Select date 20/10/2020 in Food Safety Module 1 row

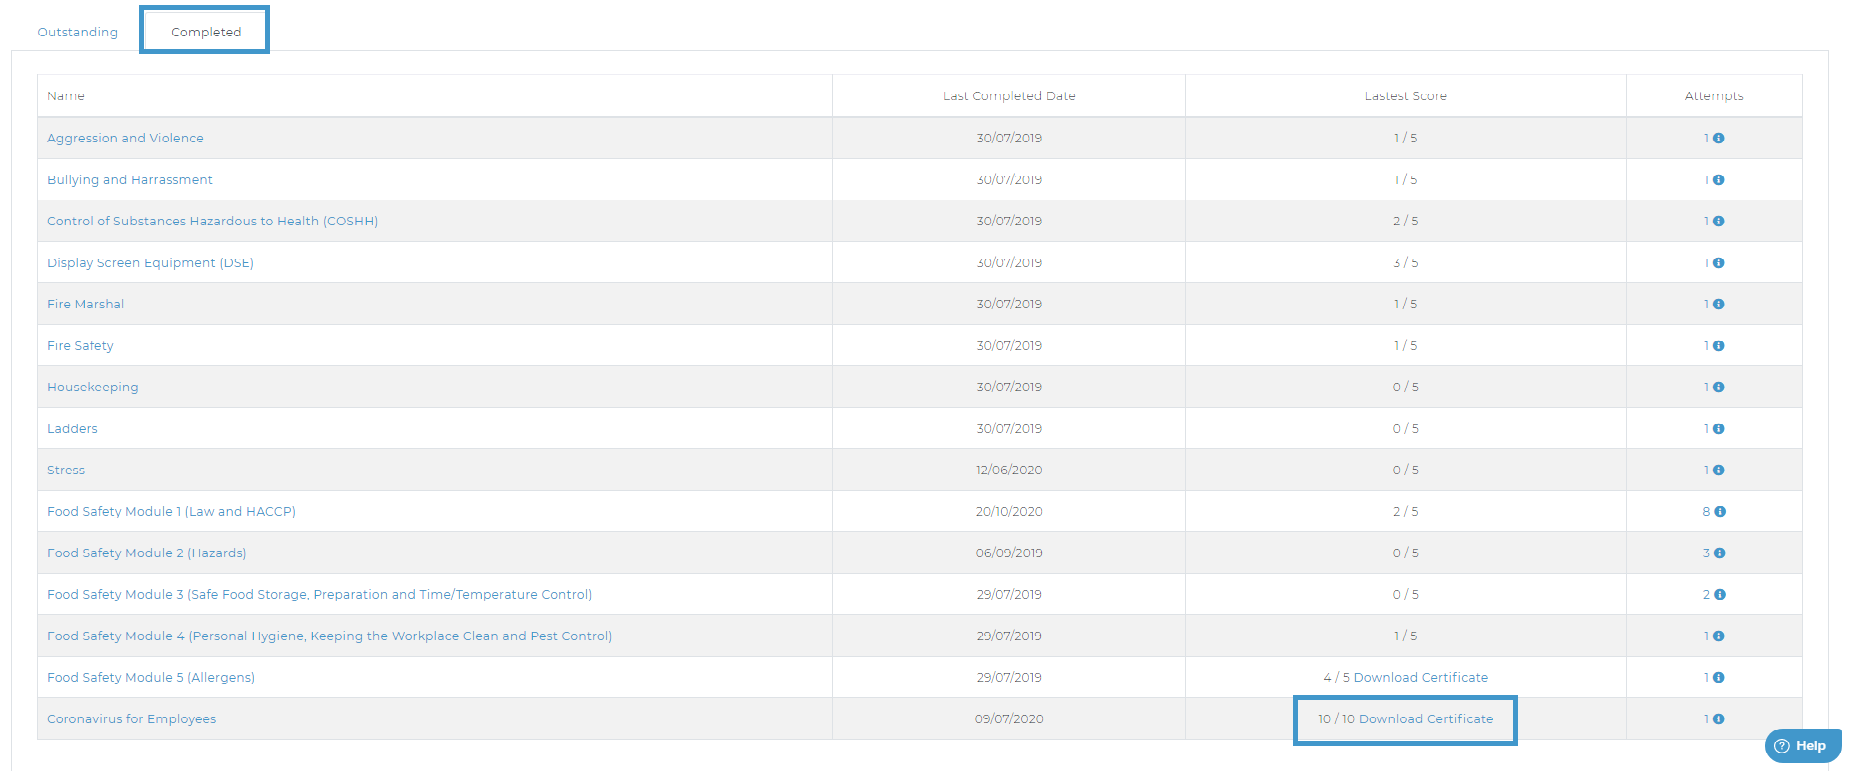1009,511
